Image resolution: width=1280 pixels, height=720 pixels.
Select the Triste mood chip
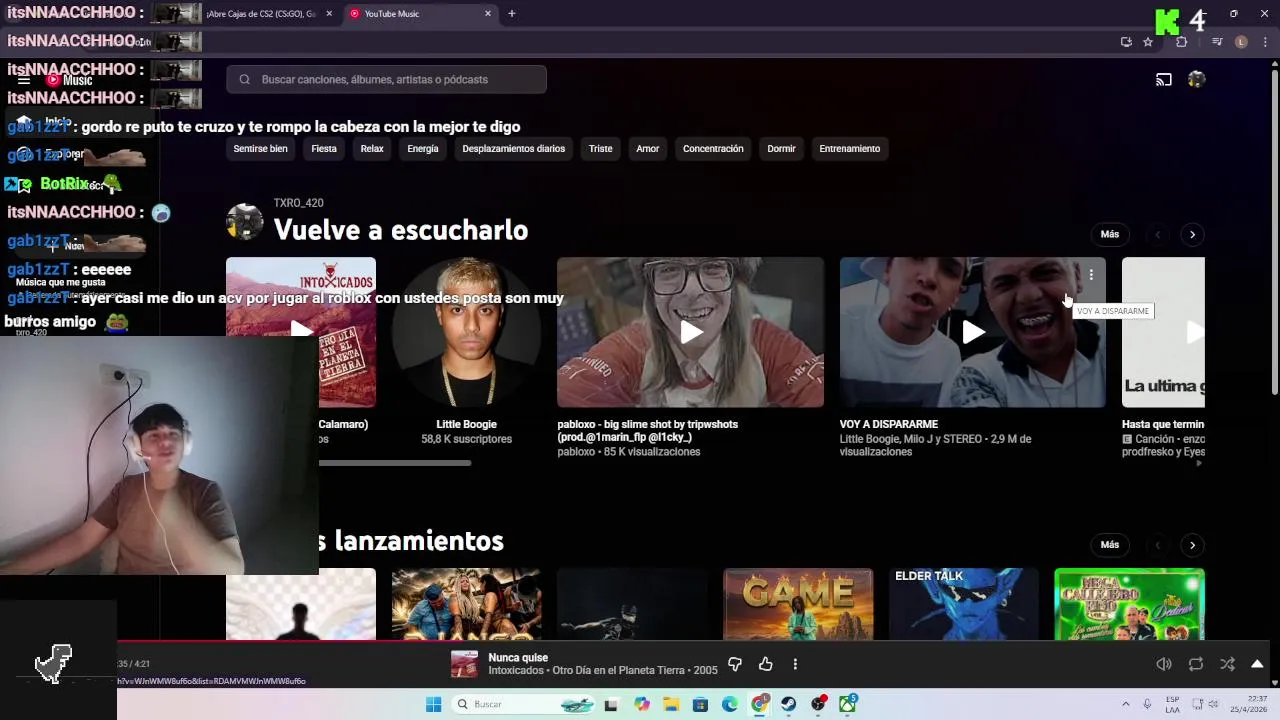(601, 148)
